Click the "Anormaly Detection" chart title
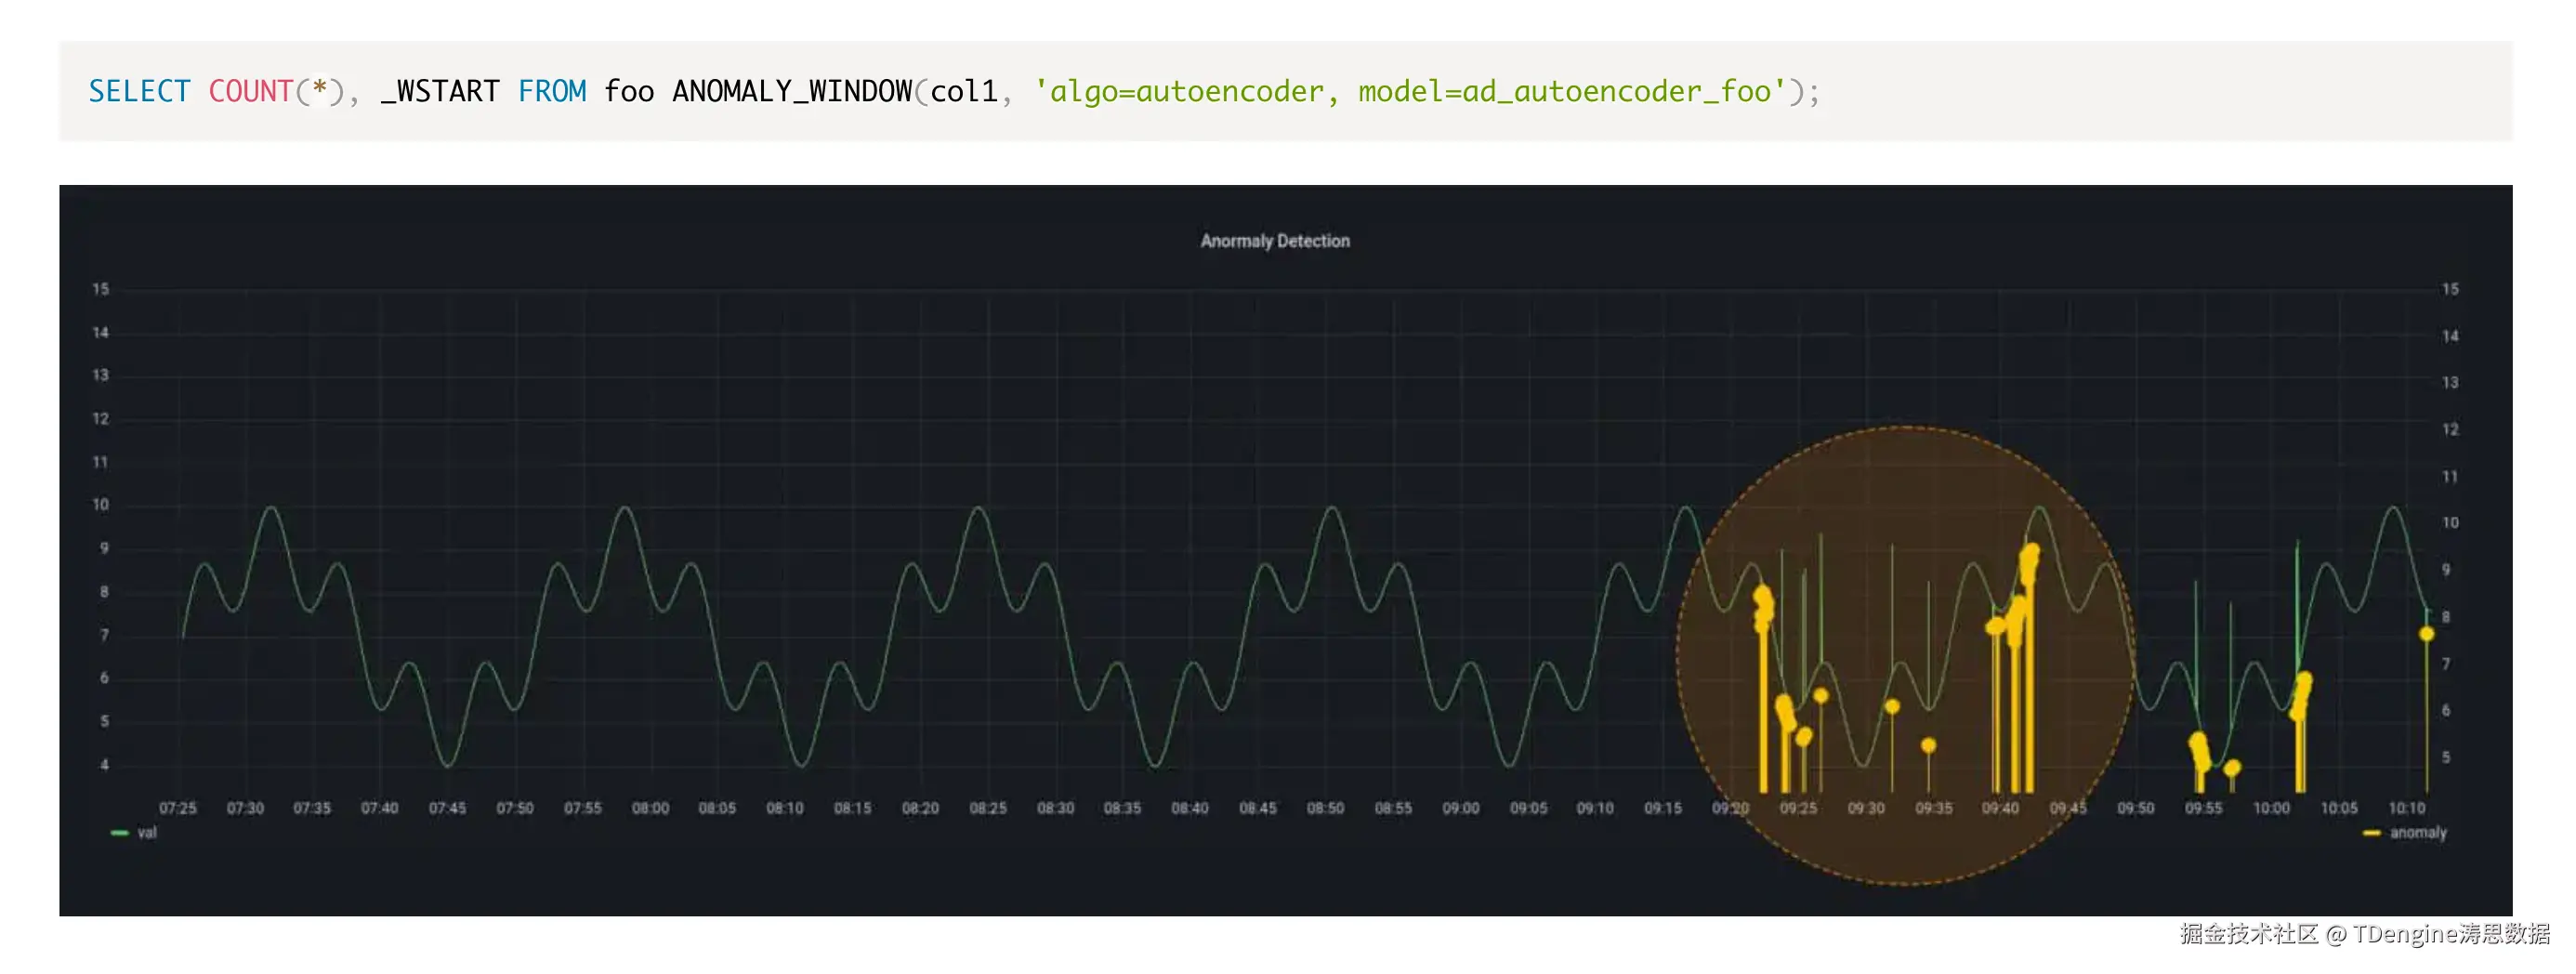The height and width of the screenshot is (974, 2576). [1274, 240]
